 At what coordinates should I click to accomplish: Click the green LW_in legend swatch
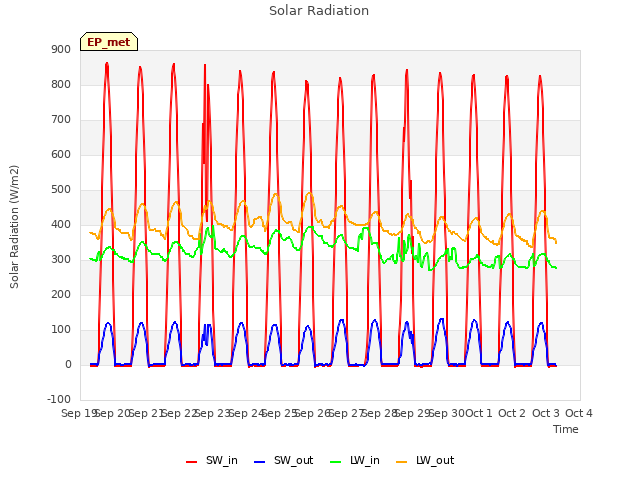pos(335,462)
